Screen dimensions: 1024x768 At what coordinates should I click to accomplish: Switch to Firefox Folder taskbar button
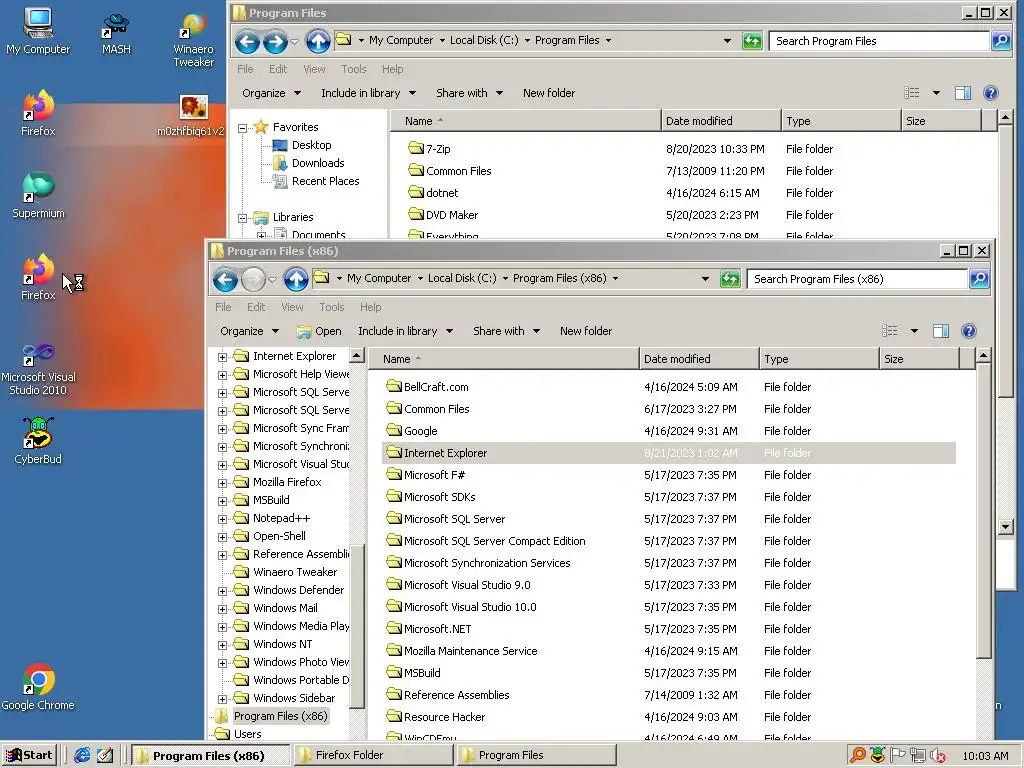click(x=373, y=755)
